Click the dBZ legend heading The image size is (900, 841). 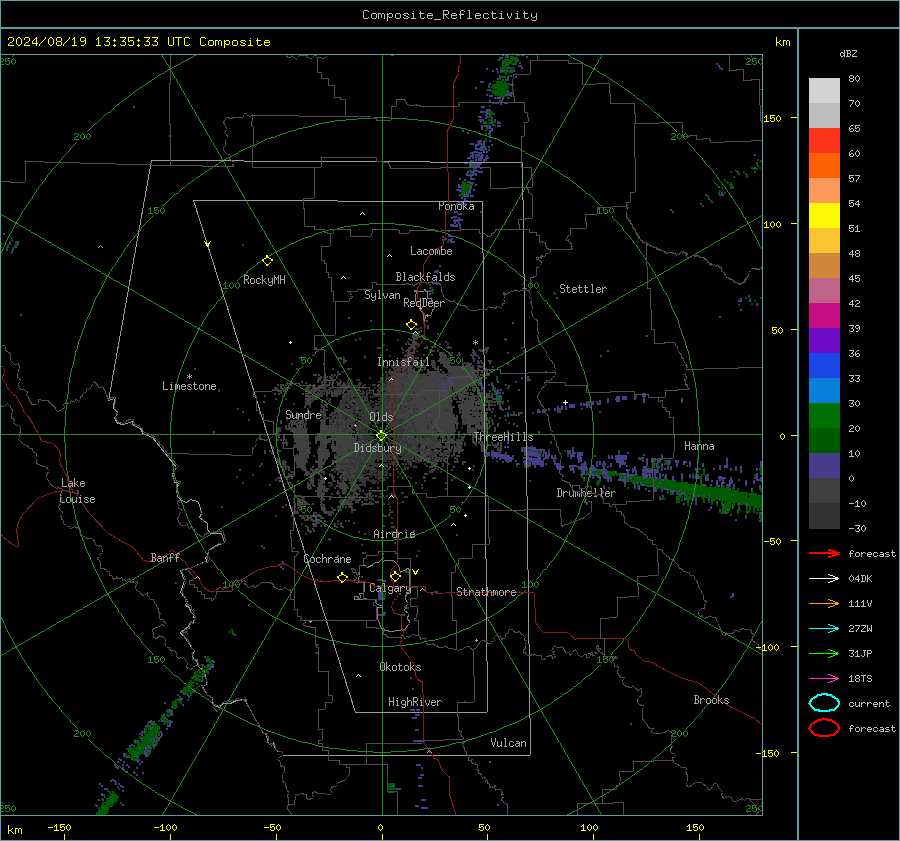[848, 54]
